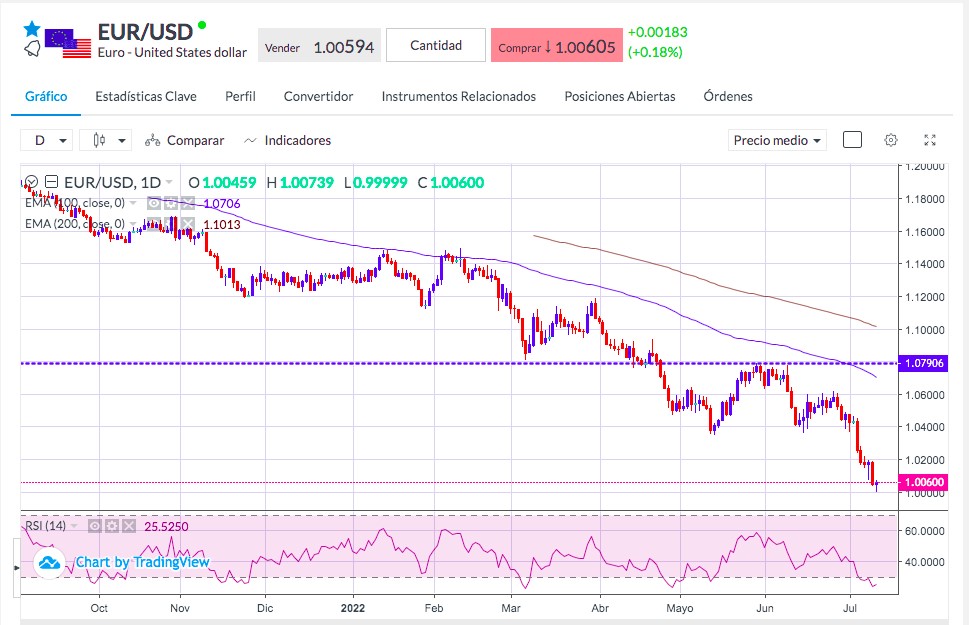969x625 pixels.
Task: Click the small arrow left of RSI pane
Action: click(17, 567)
